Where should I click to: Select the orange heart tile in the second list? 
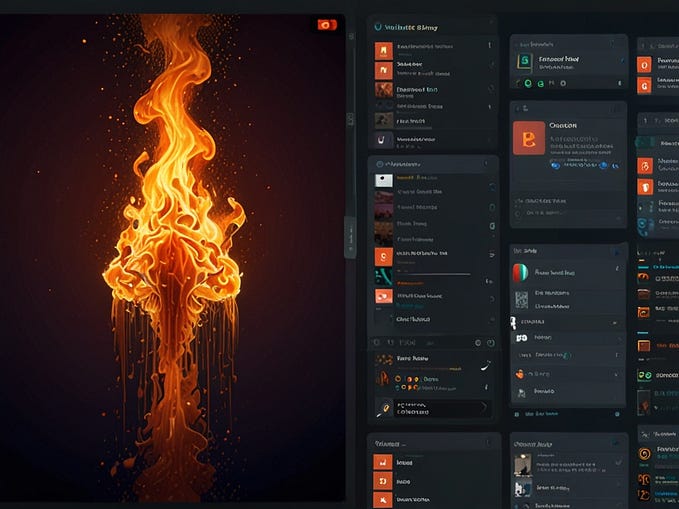pyautogui.click(x=384, y=296)
